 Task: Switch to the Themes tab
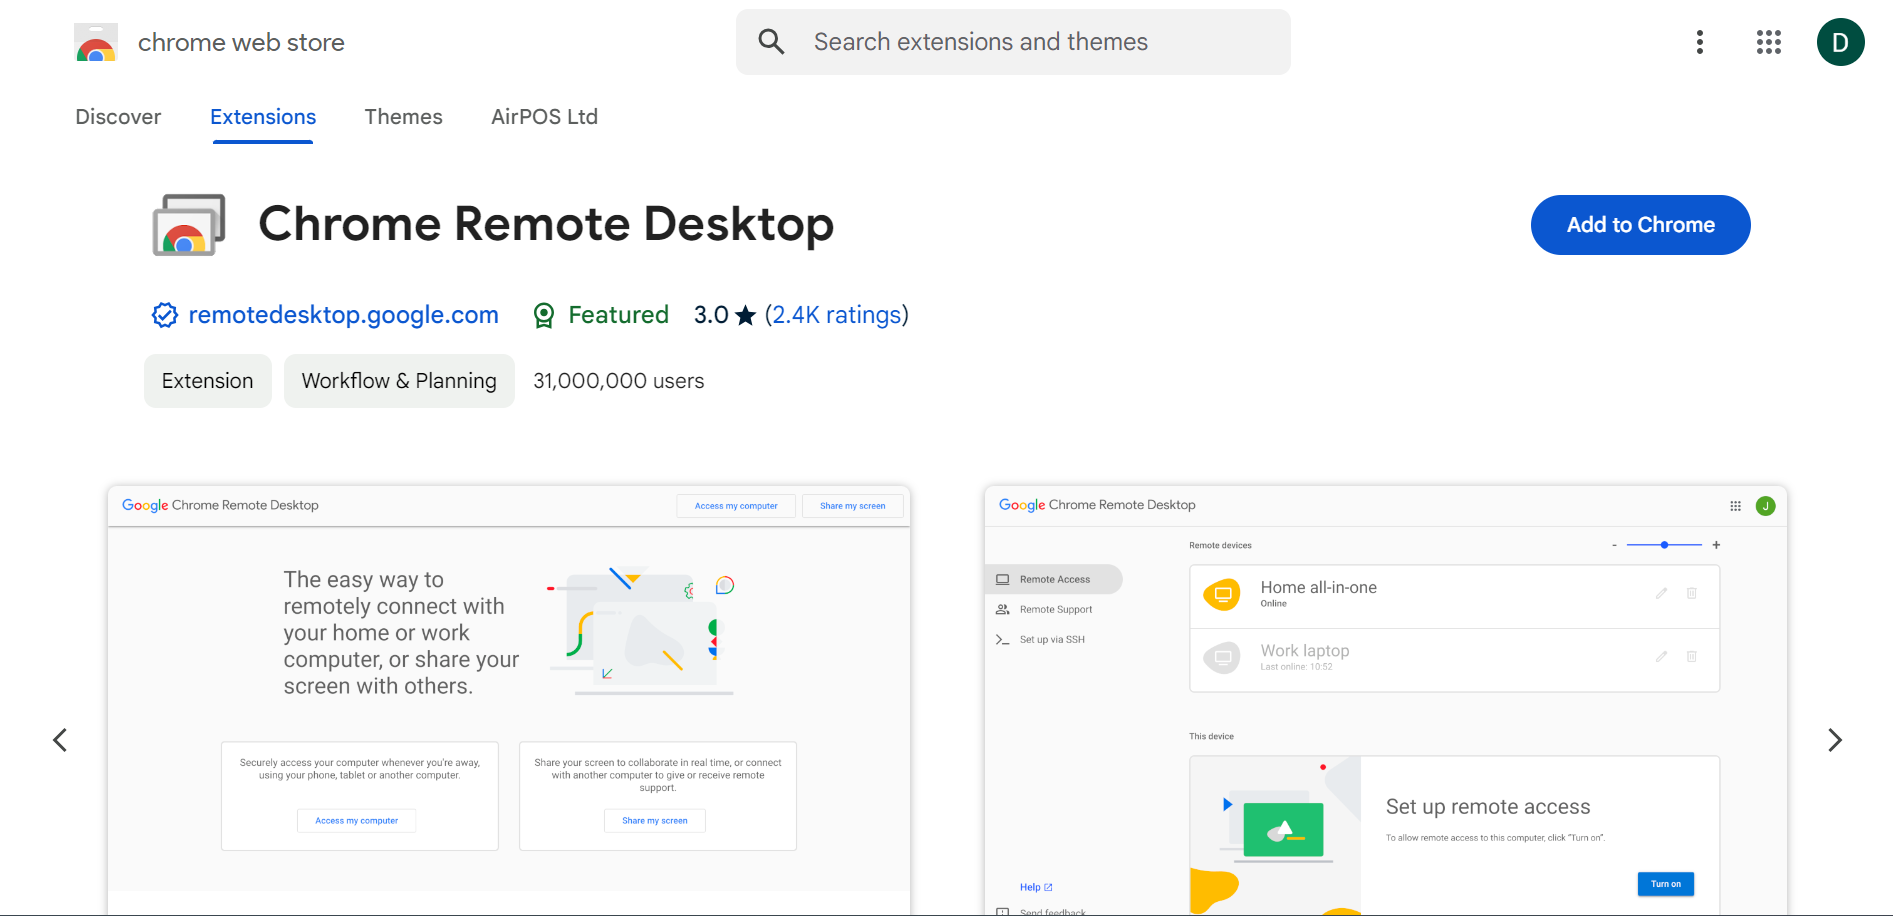(403, 117)
